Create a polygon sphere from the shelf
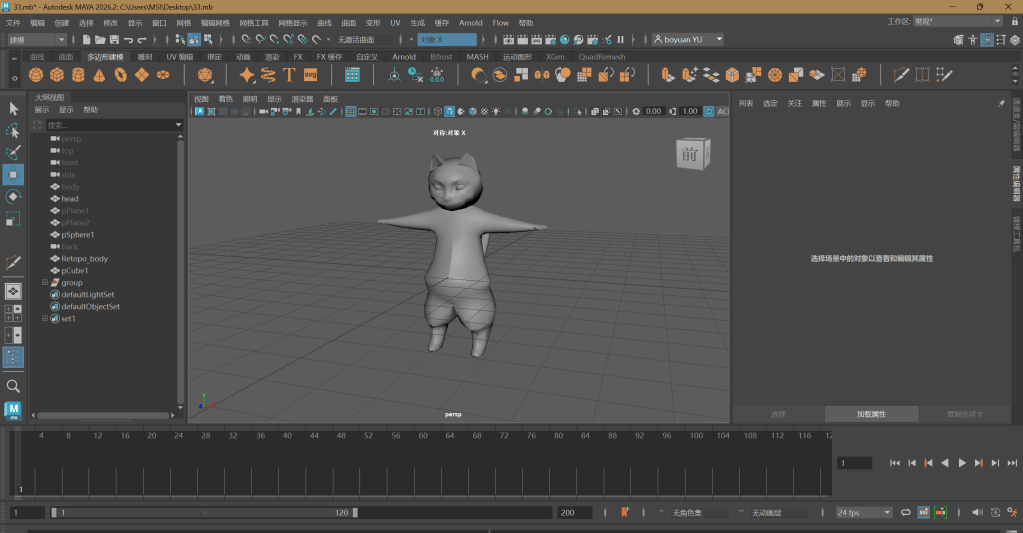Image resolution: width=1023 pixels, height=533 pixels. tap(36, 75)
